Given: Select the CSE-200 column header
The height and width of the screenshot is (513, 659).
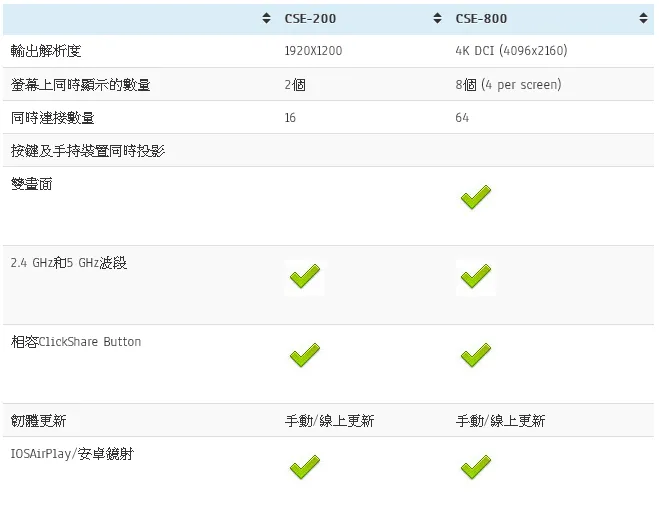Looking at the screenshot, I should (x=310, y=18).
